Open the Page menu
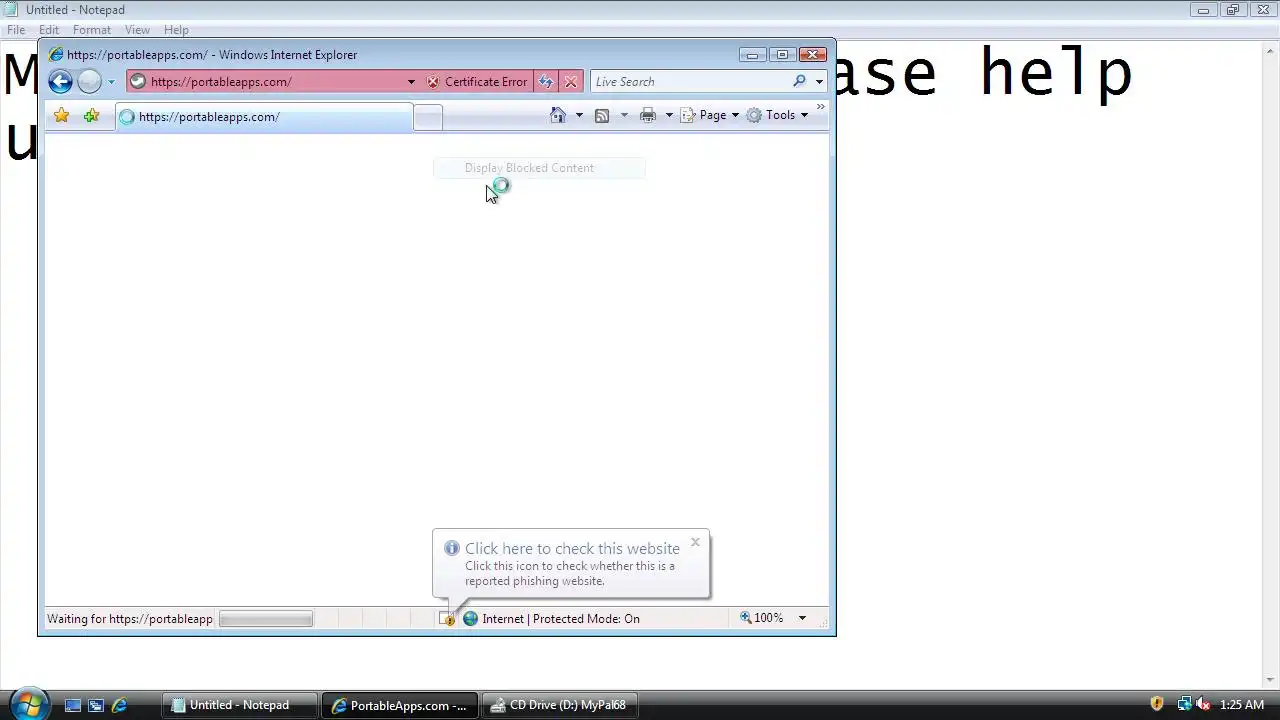This screenshot has height=720, width=1280. pos(710,115)
